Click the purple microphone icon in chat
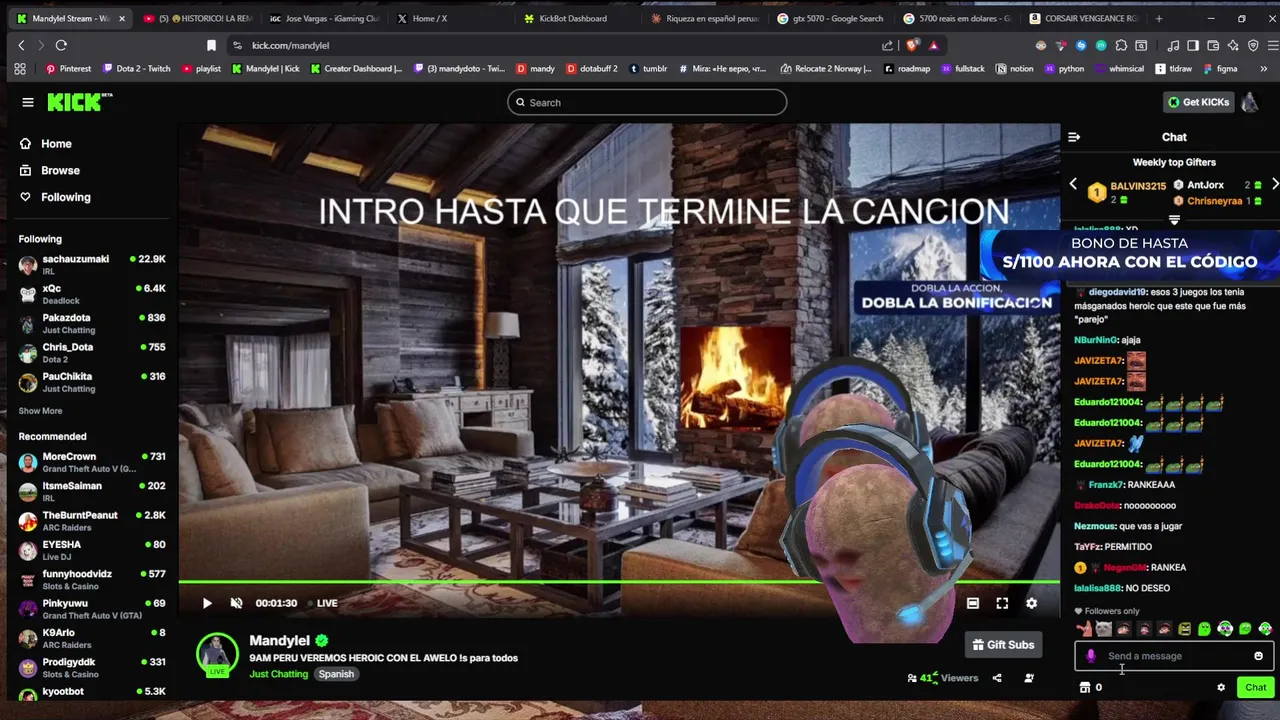 click(1091, 656)
